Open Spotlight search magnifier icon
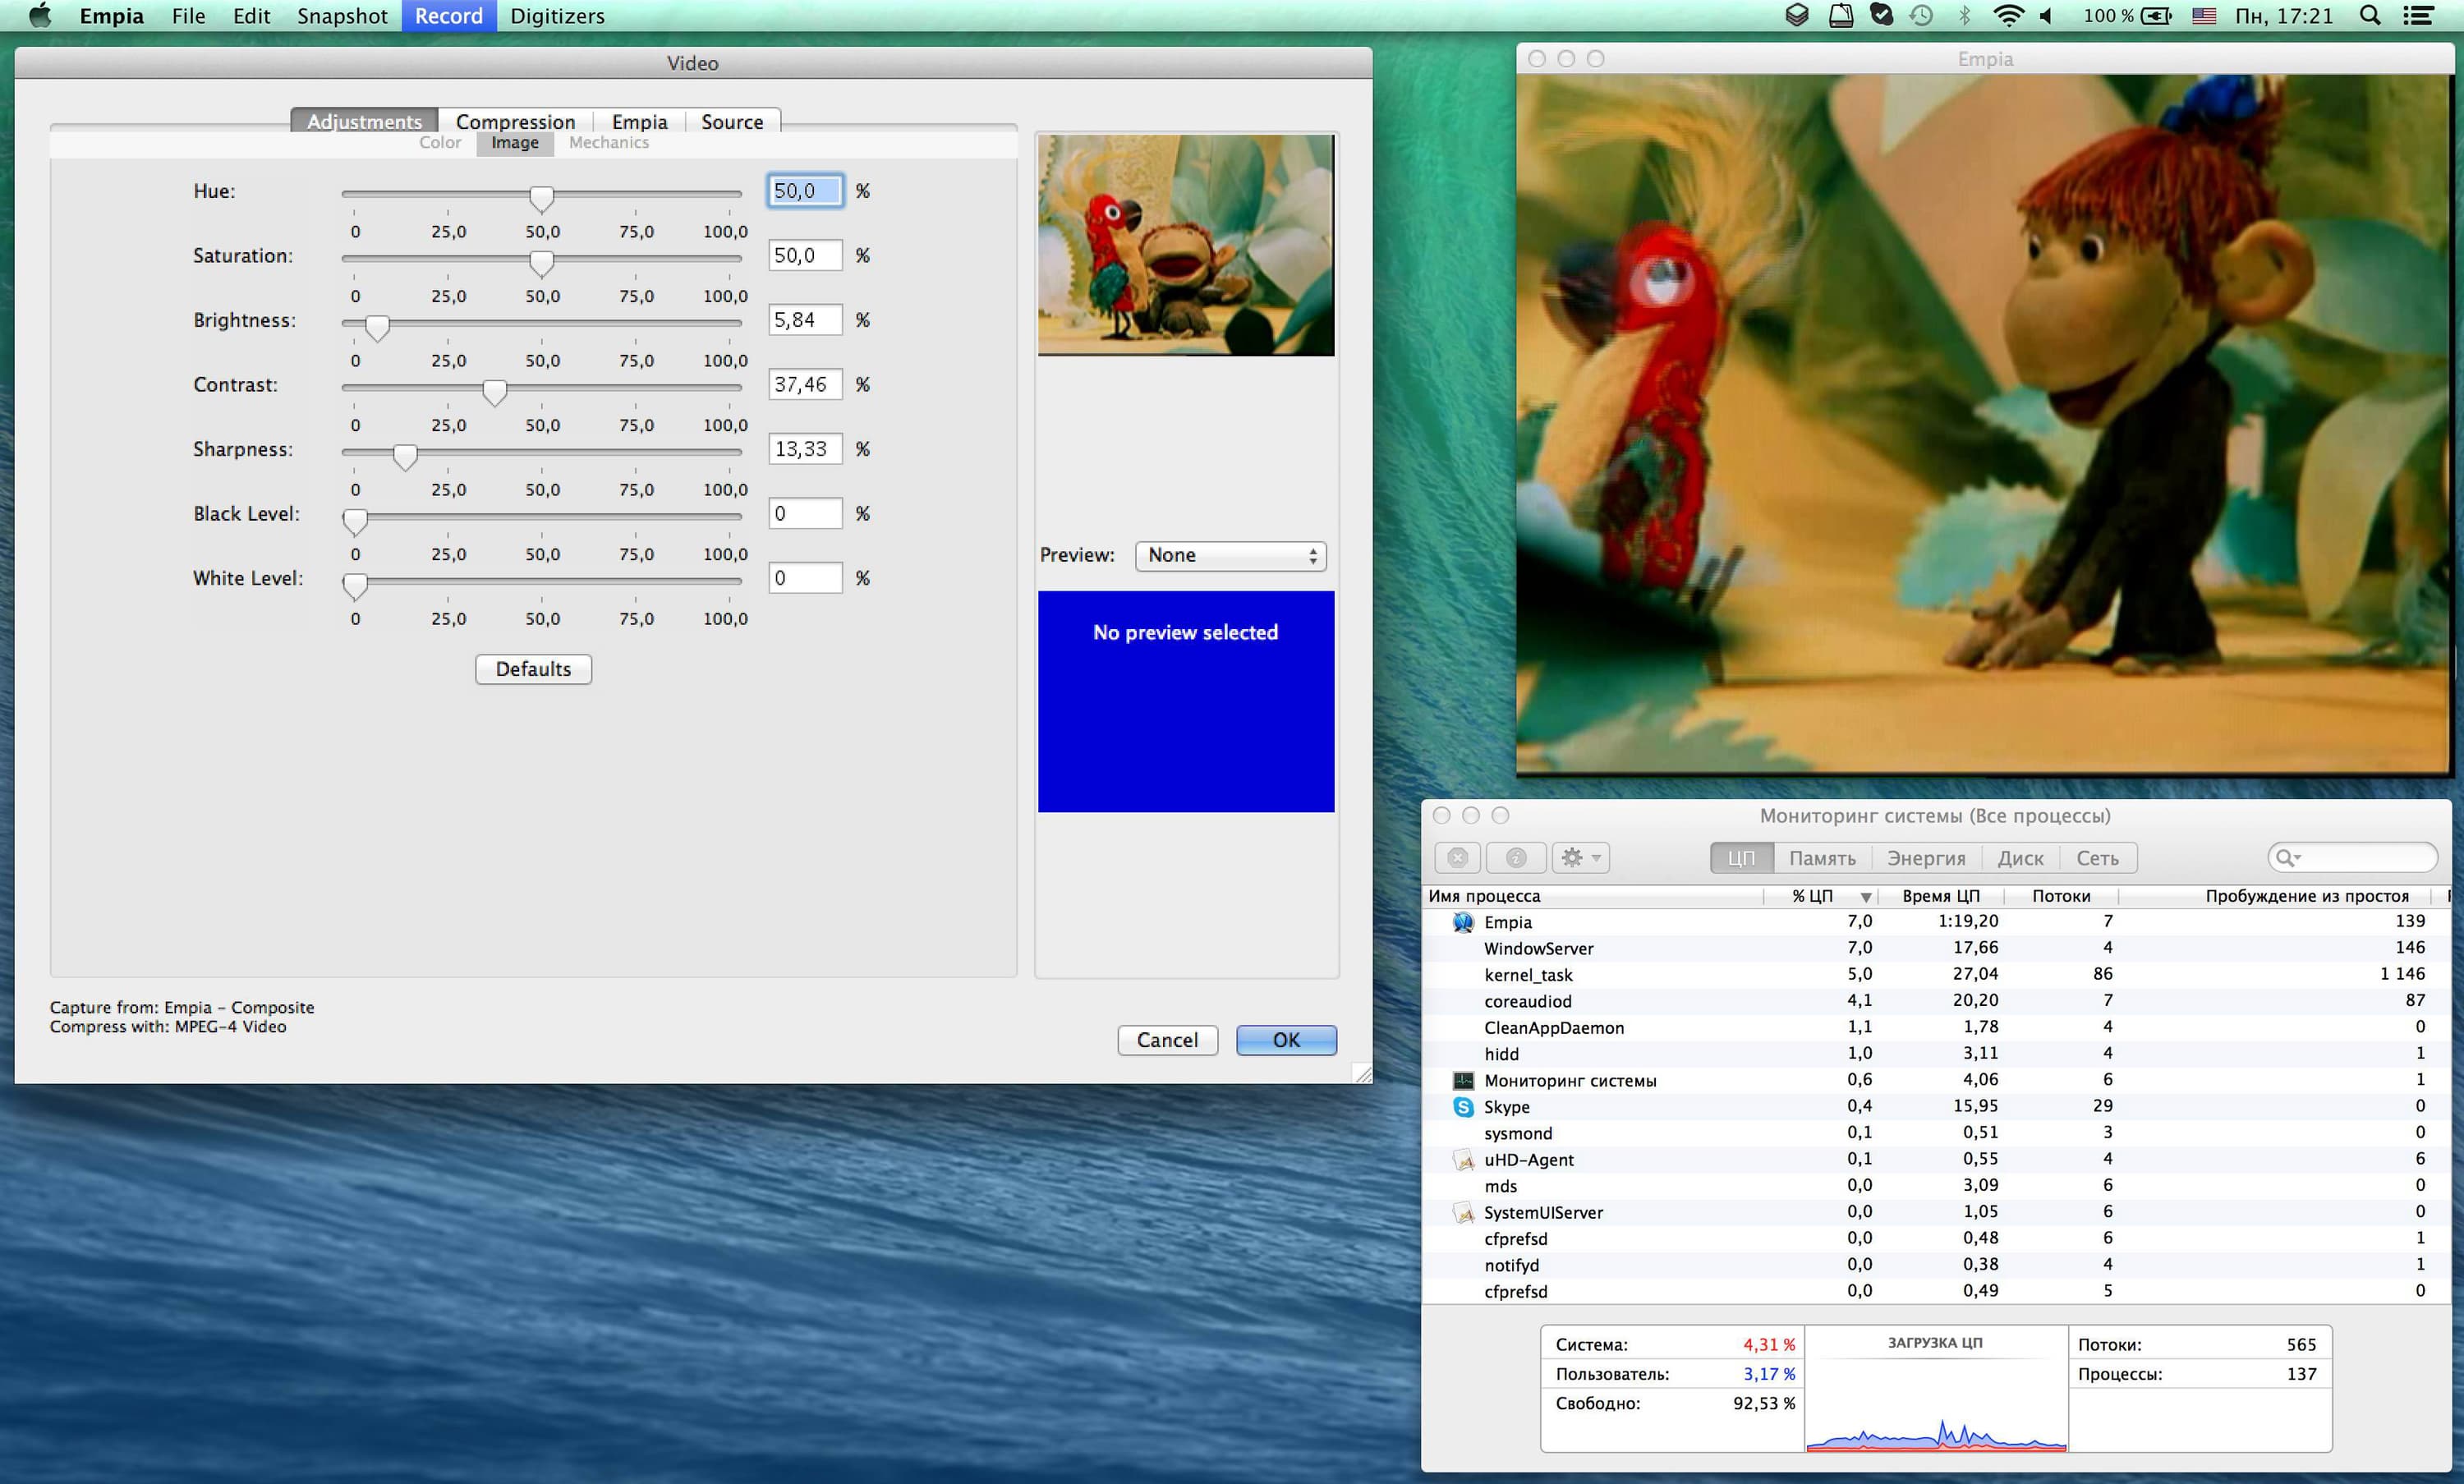 click(x=2370, y=15)
